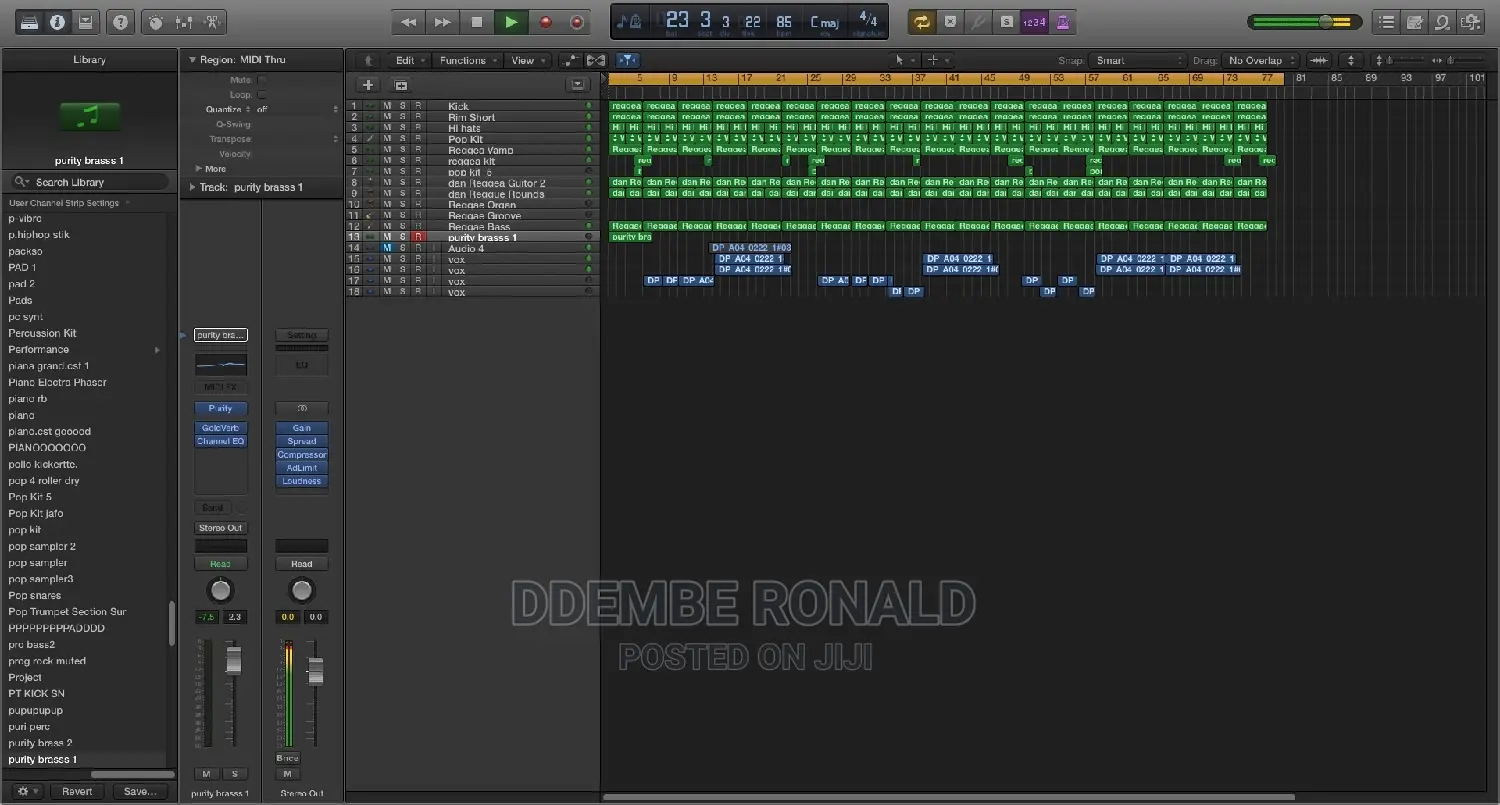Solo the Reggae Bass track
The width and height of the screenshot is (1500, 805).
coord(403,227)
